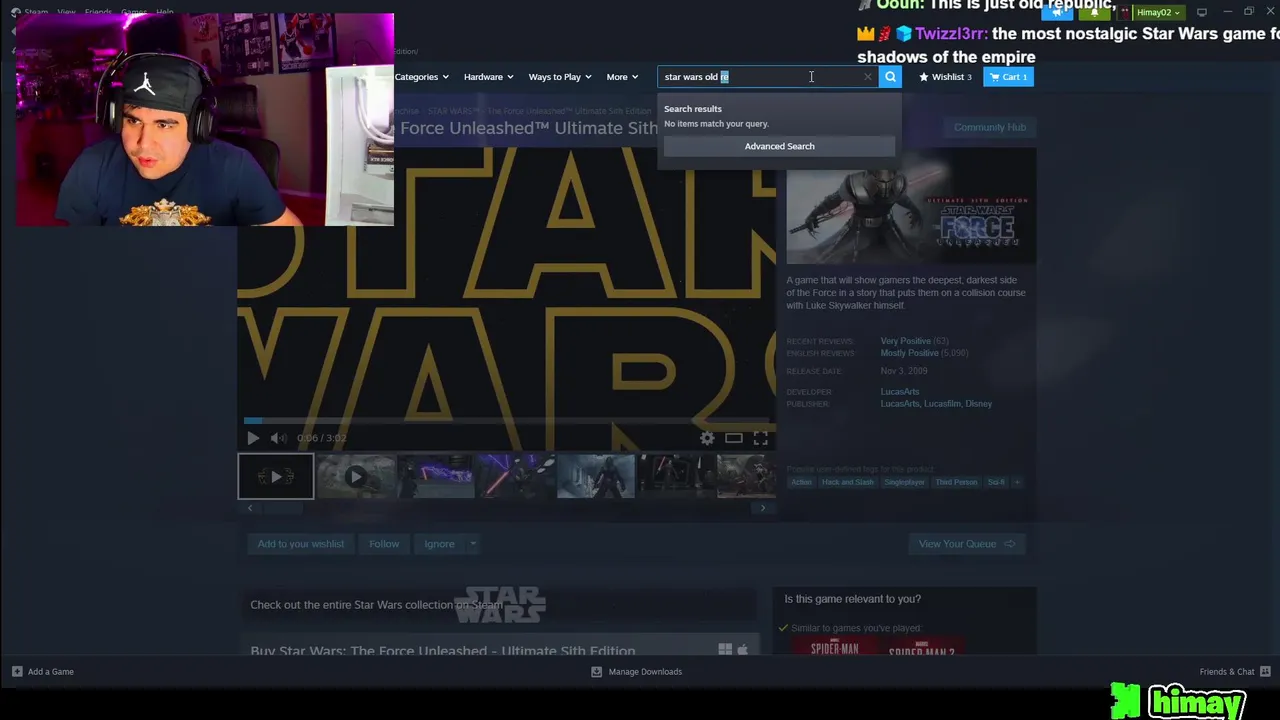1280x720 pixels.
Task: Open the blue Cart button
Action: [1008, 77]
